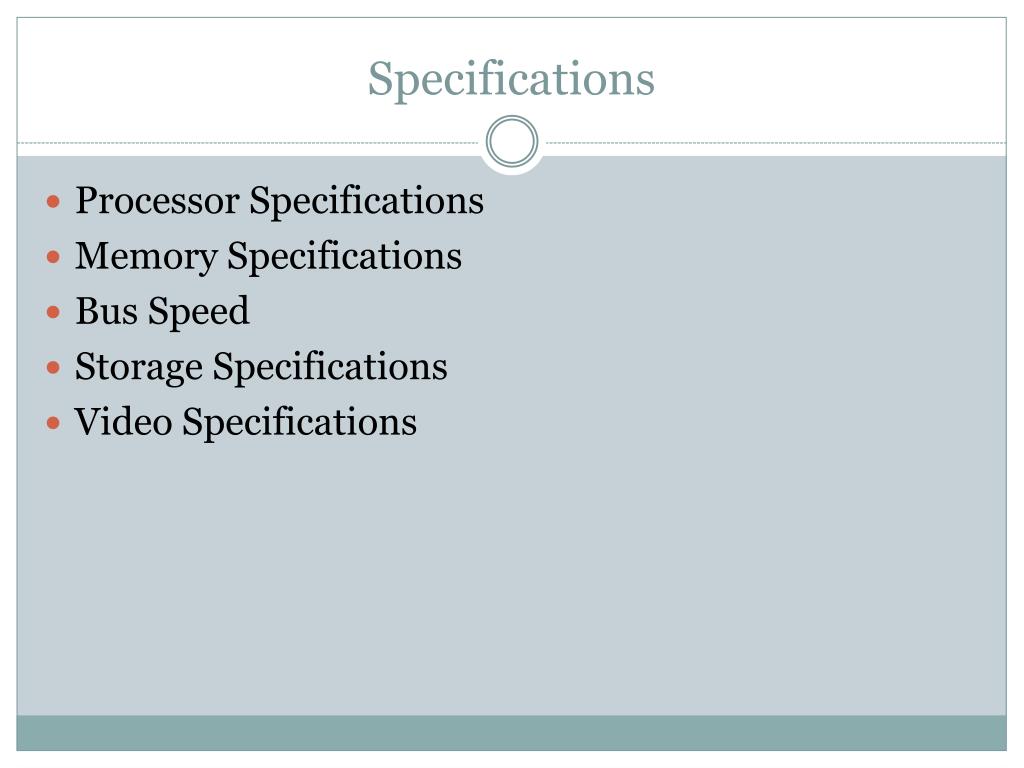Screen dimensions: 1024x768
Task: Click the orange bullet beside Bus Speed
Action: click(x=54, y=312)
